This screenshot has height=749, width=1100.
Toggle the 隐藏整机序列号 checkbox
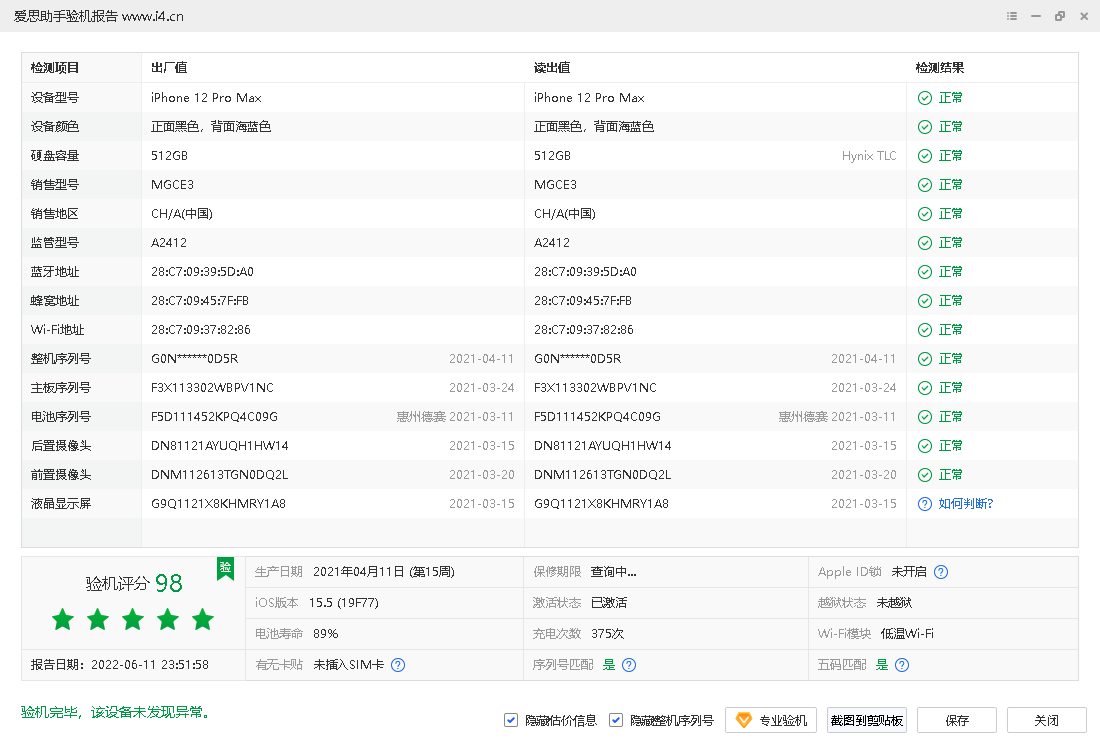click(616, 720)
